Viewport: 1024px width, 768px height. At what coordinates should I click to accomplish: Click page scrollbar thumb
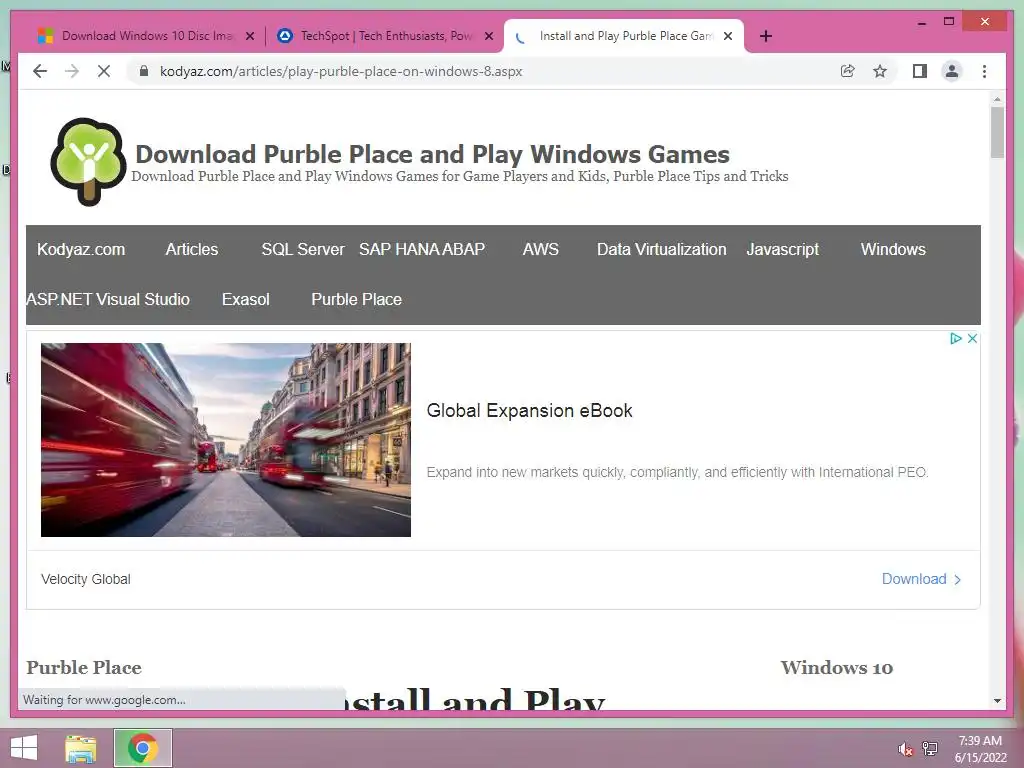click(x=997, y=133)
